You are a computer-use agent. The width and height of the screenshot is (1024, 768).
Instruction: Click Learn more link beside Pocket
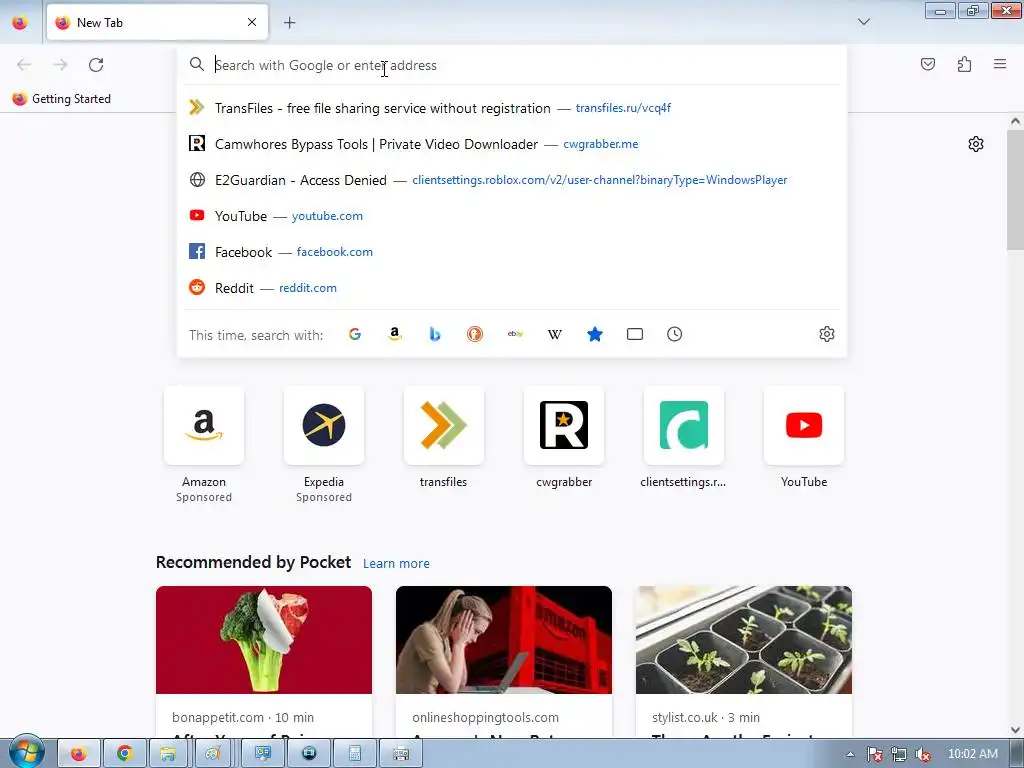pos(396,563)
